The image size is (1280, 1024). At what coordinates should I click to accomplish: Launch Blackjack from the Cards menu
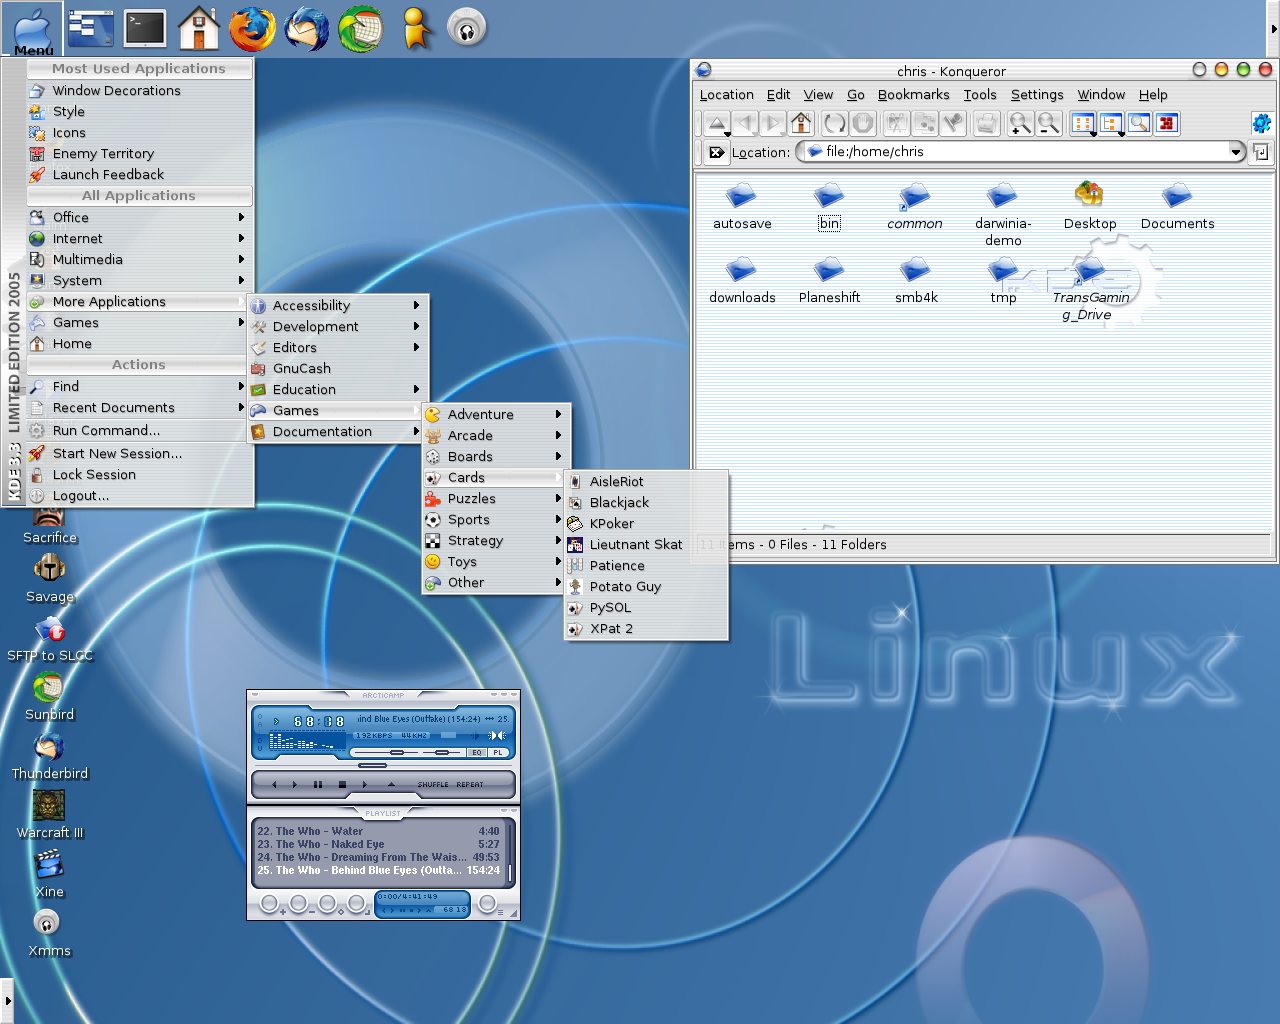(x=646, y=502)
